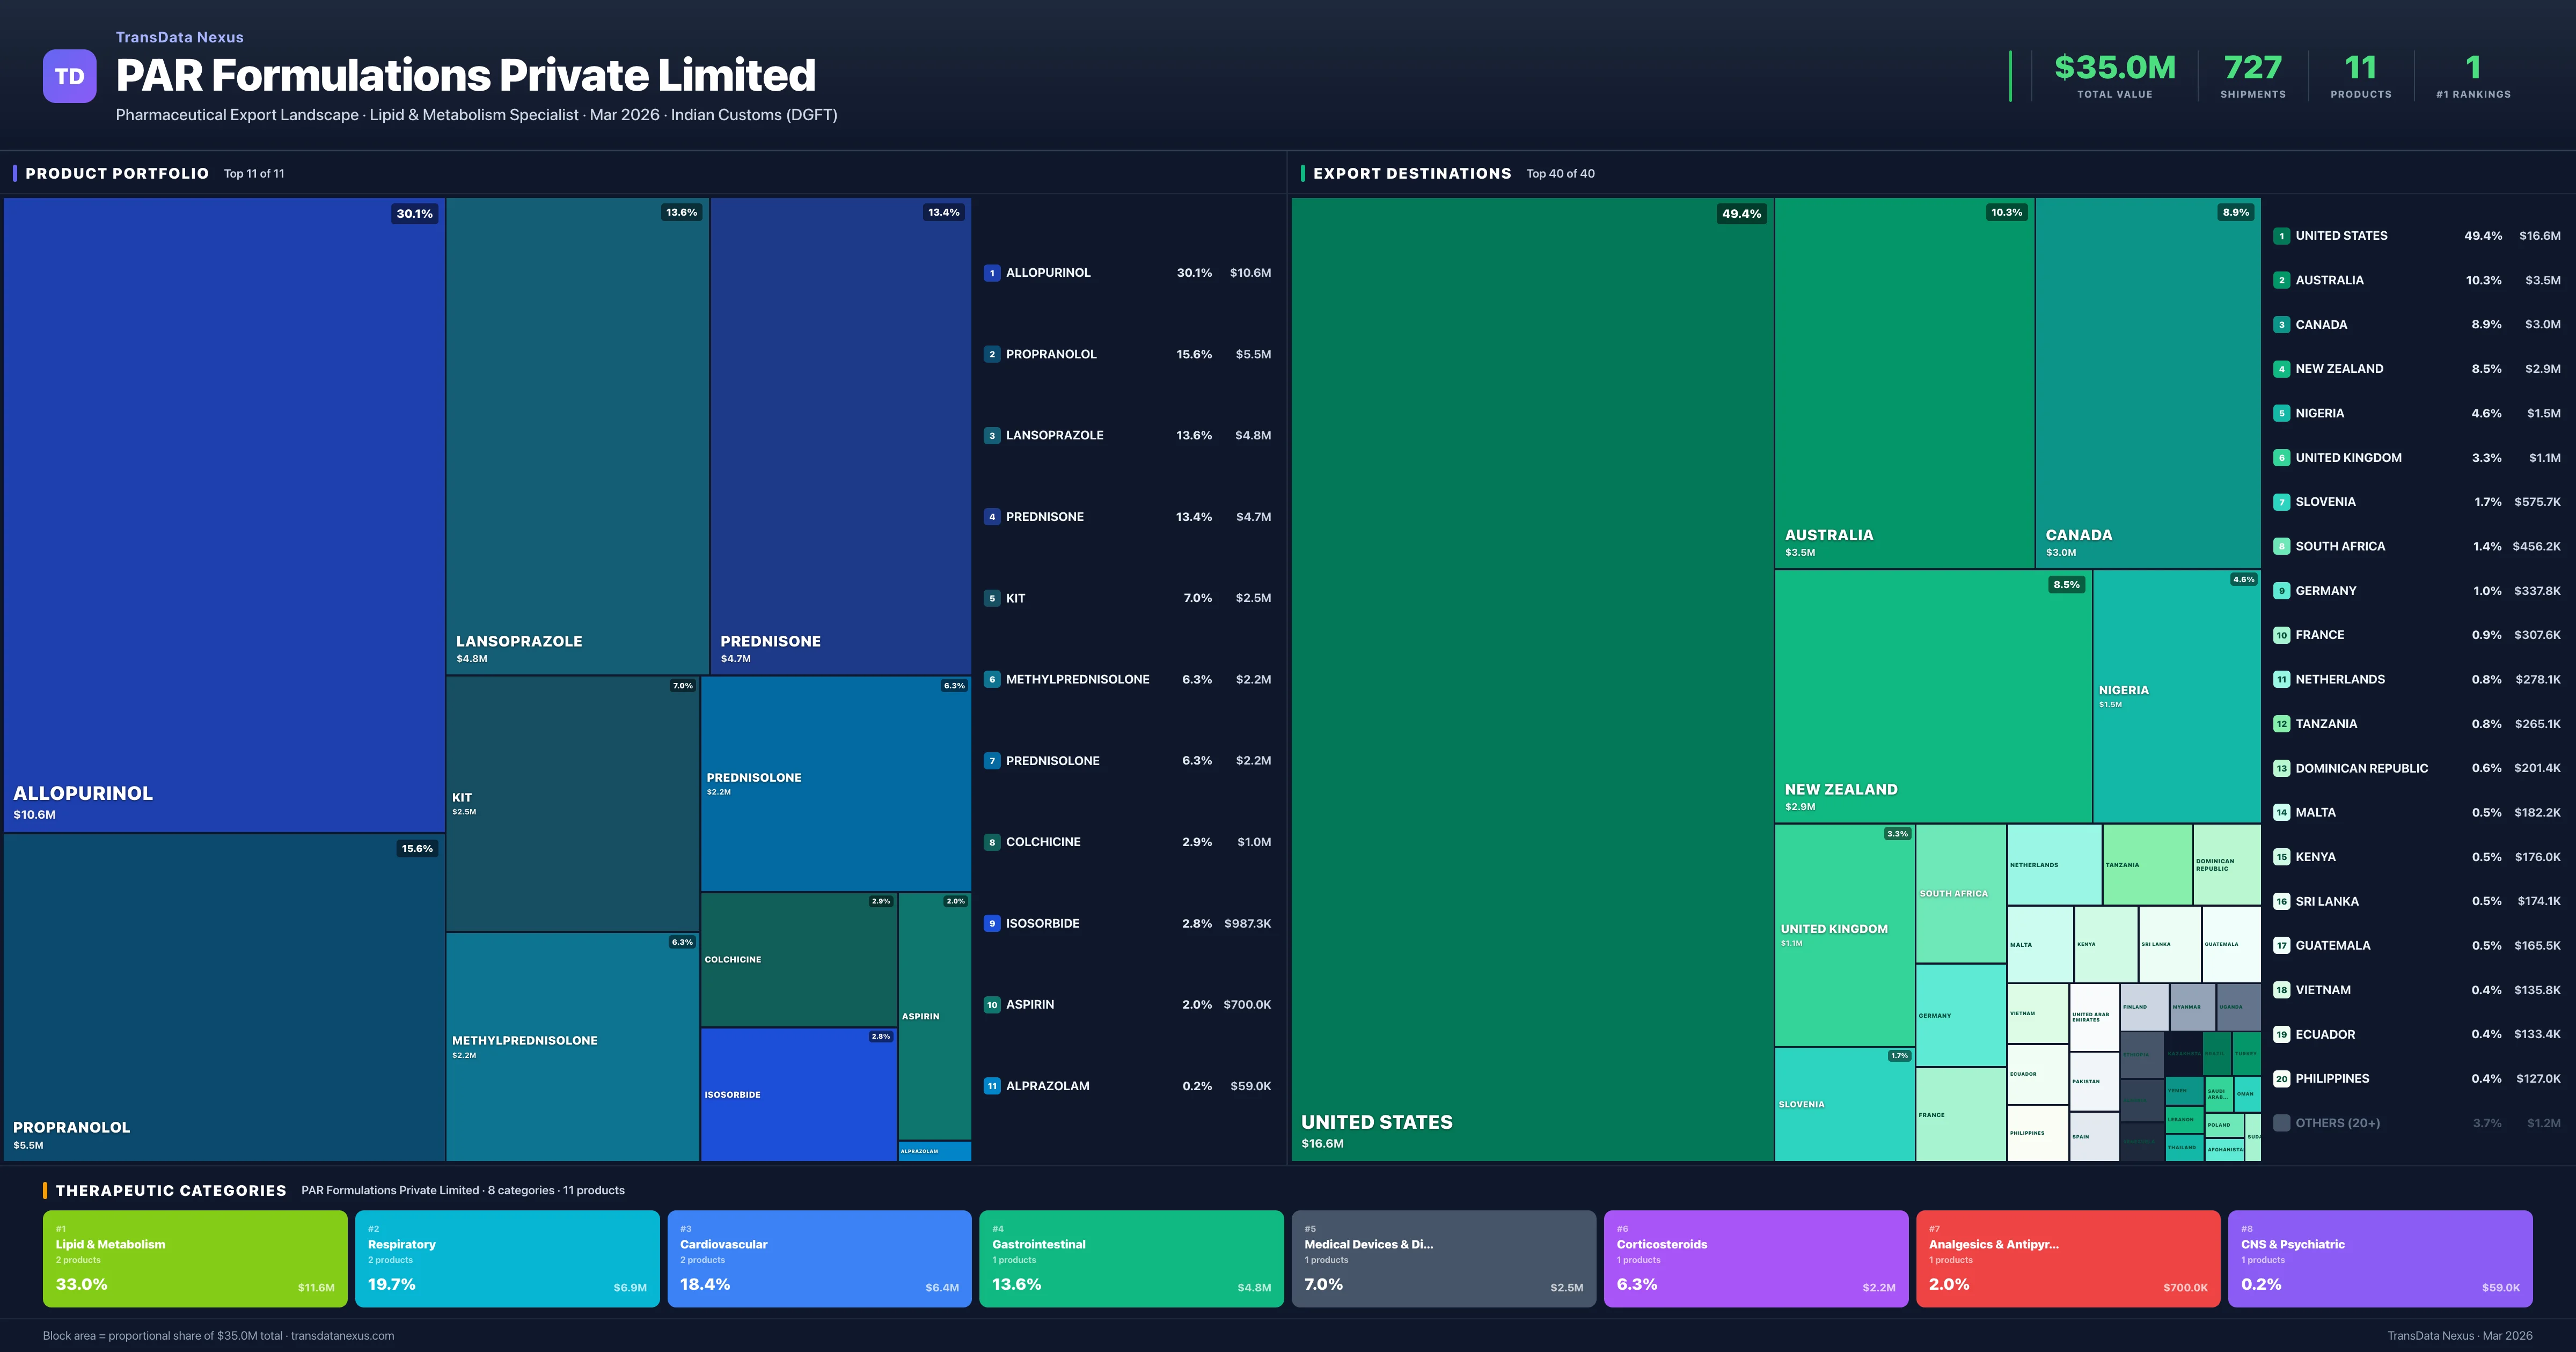The height and width of the screenshot is (1352, 2576).
Task: Click the purple TD logo icon
Action: 69,76
